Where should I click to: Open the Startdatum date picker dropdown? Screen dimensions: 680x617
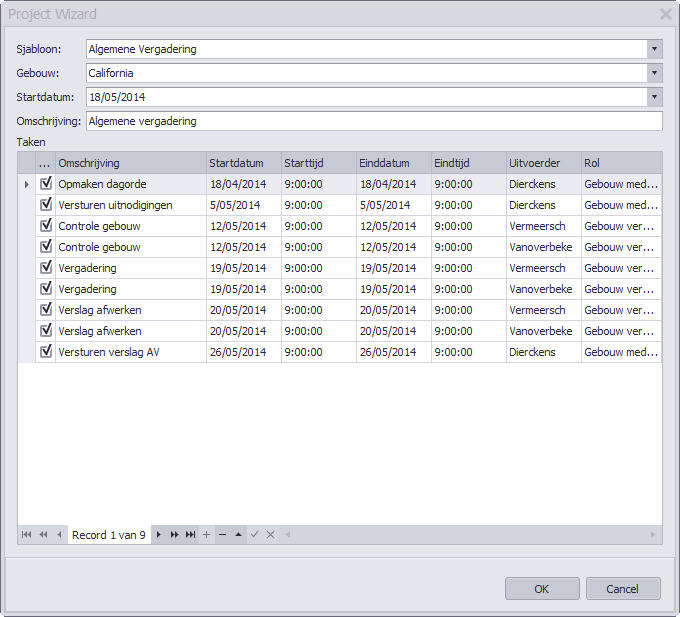click(x=654, y=97)
